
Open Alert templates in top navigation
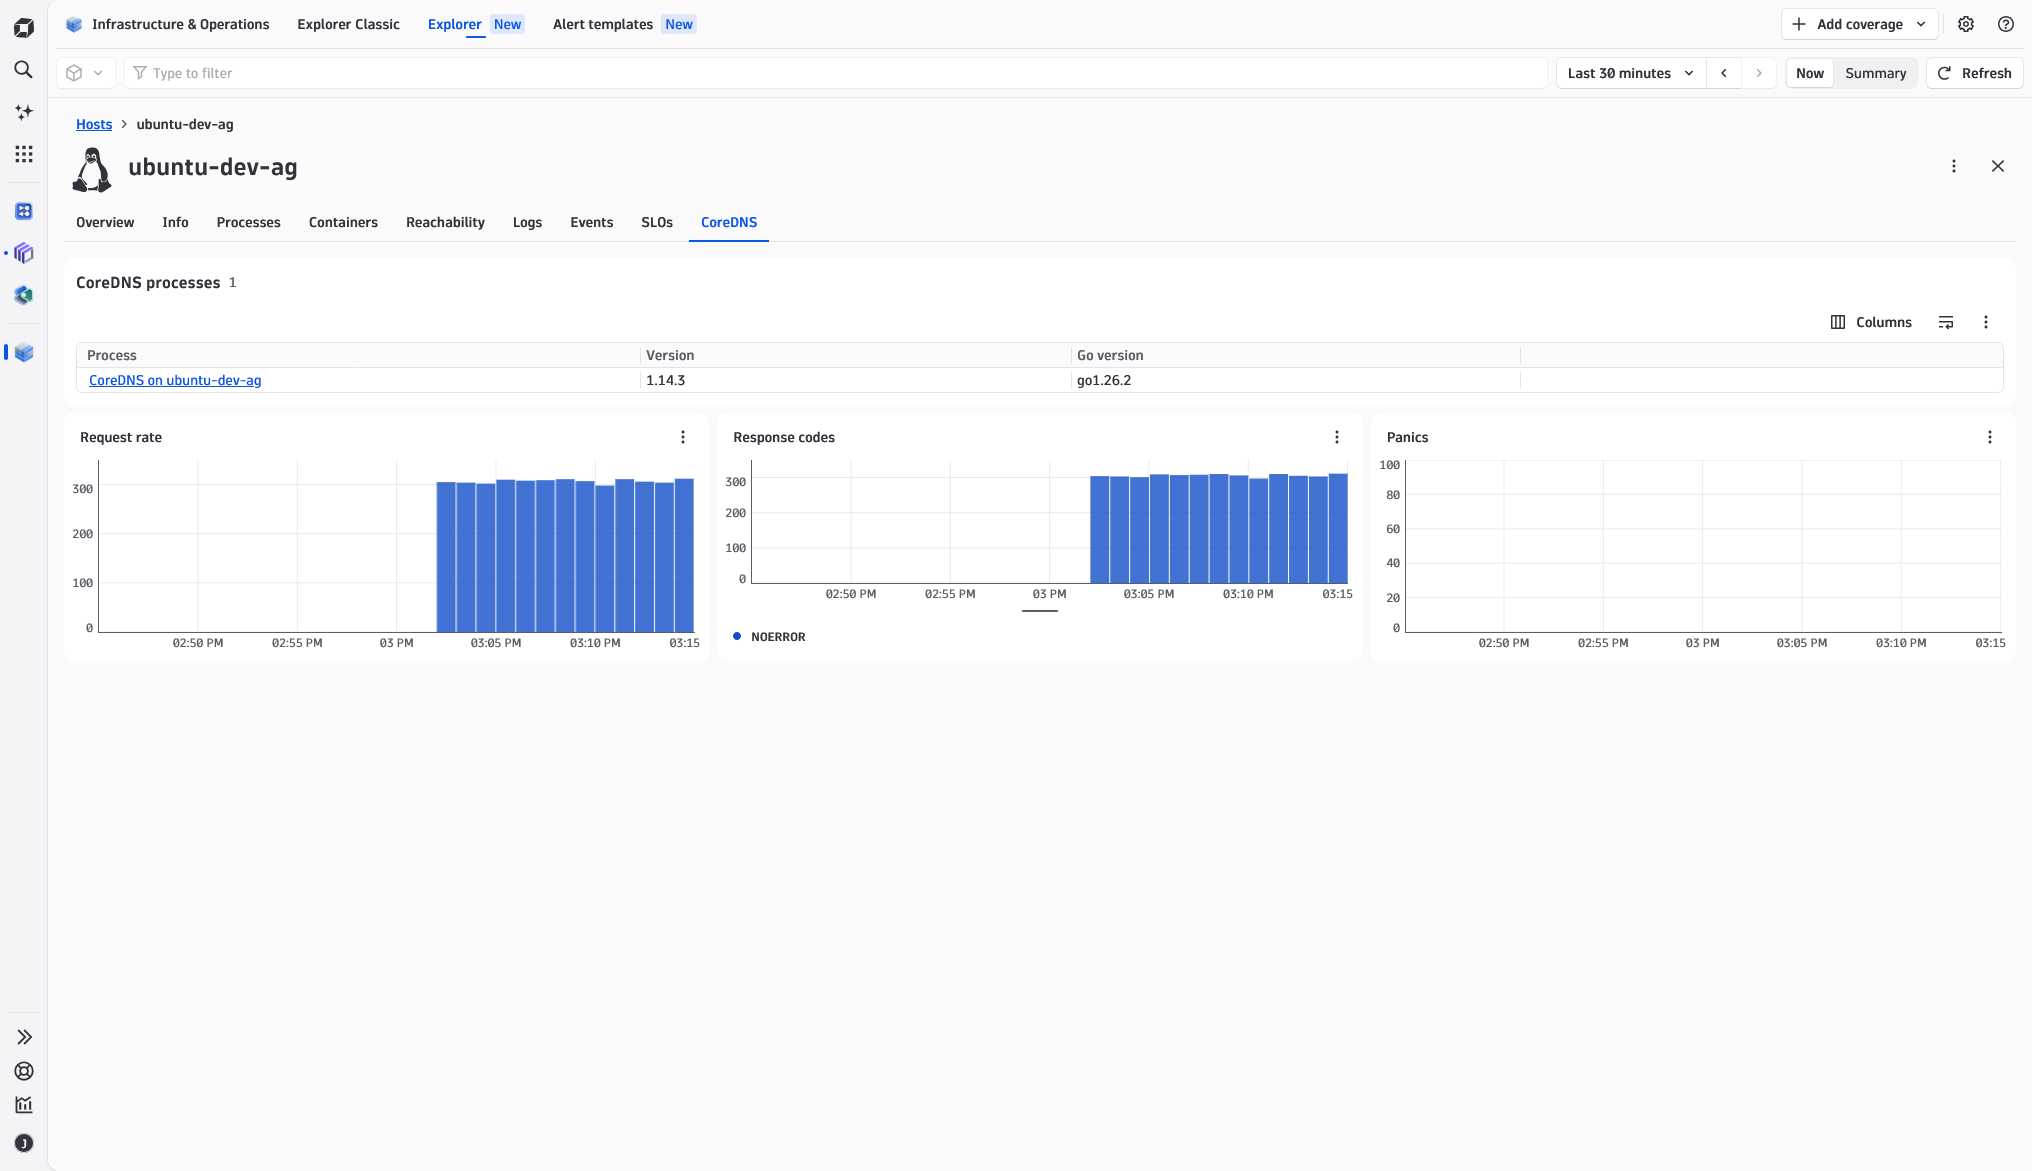click(x=624, y=24)
